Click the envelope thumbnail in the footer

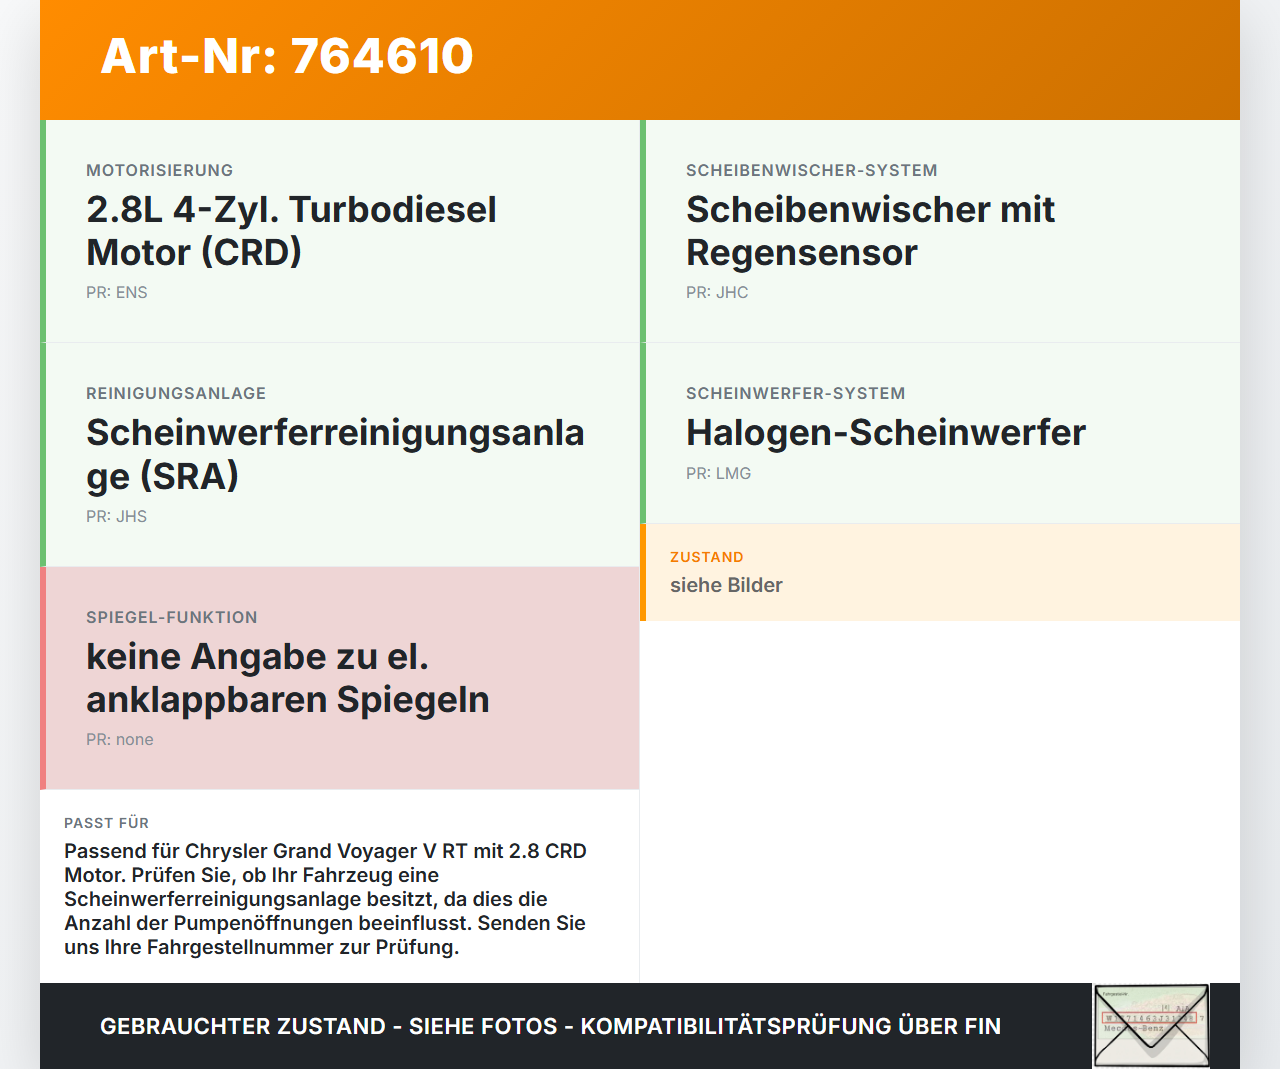(1151, 1026)
